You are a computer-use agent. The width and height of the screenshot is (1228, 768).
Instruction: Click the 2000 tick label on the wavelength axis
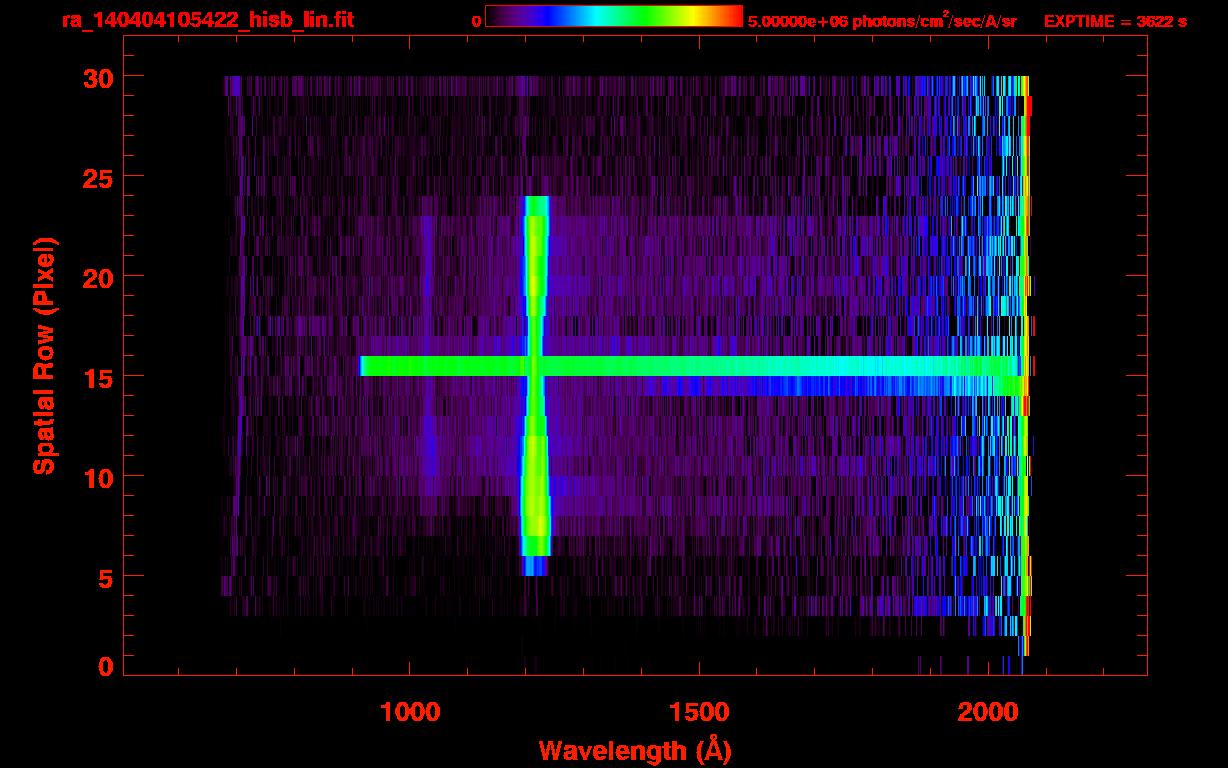987,711
